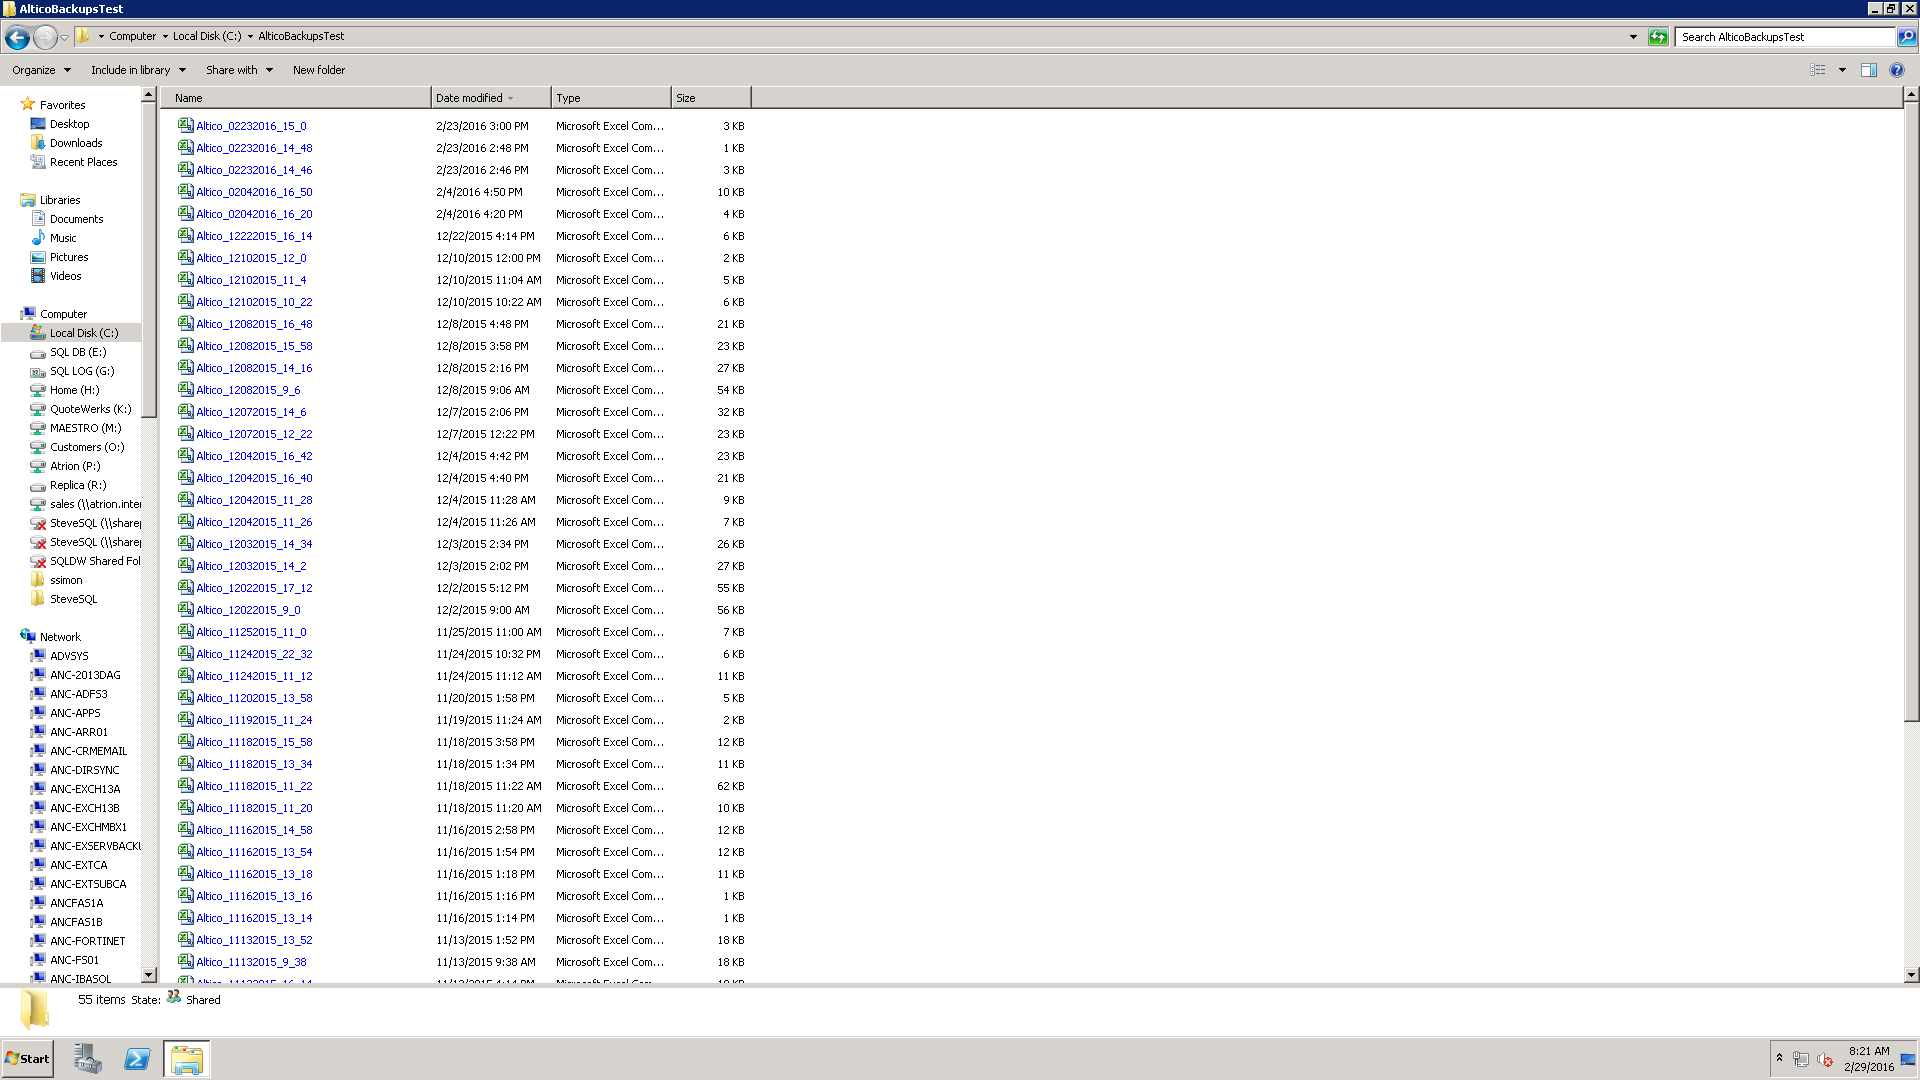Toggle the Preview pane icon
The width and height of the screenshot is (1920, 1080).
(x=1869, y=70)
